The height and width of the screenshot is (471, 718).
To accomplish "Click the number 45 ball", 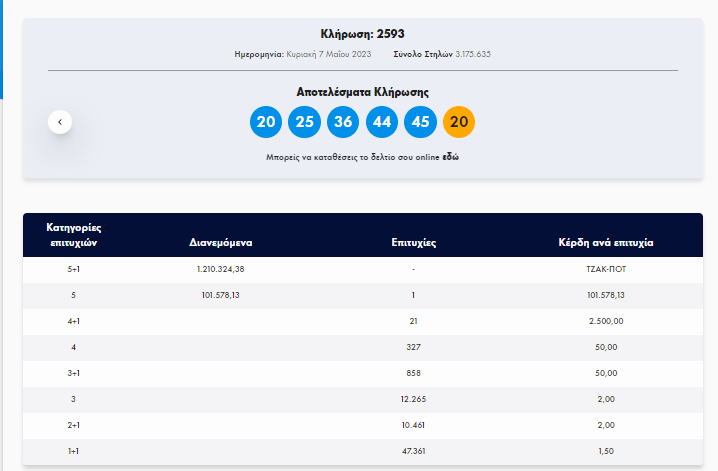I will [x=420, y=122].
